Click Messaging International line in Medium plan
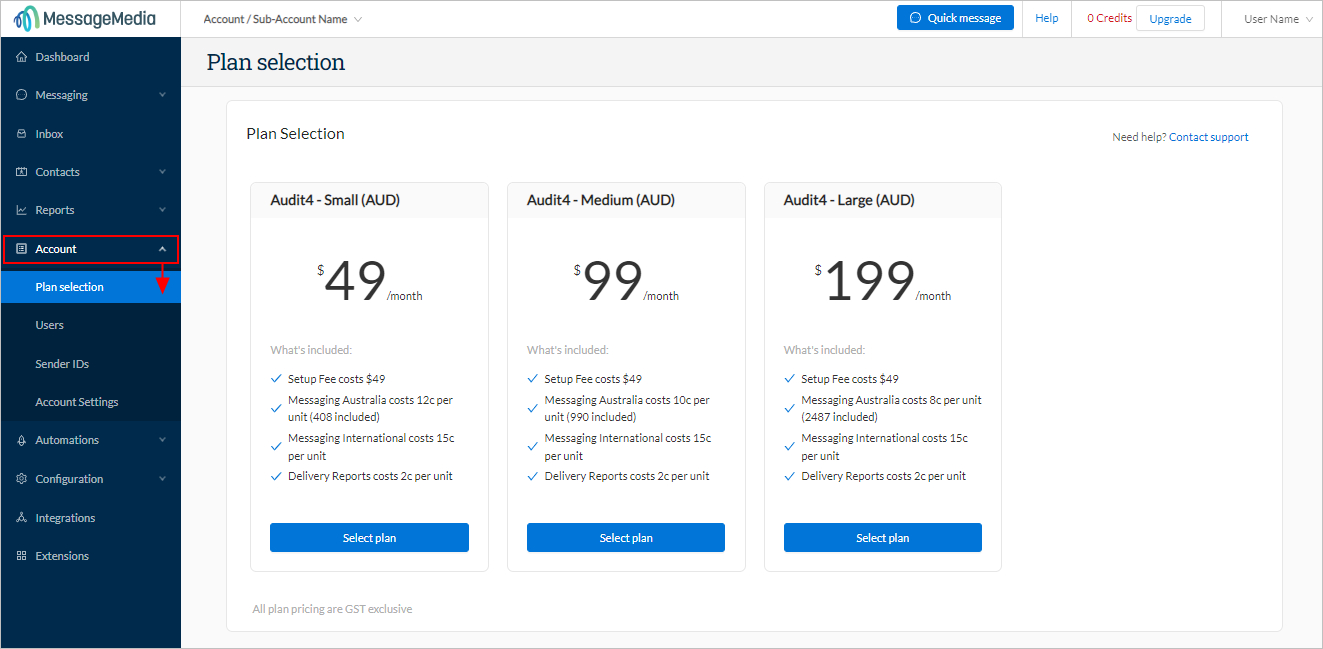 628,447
